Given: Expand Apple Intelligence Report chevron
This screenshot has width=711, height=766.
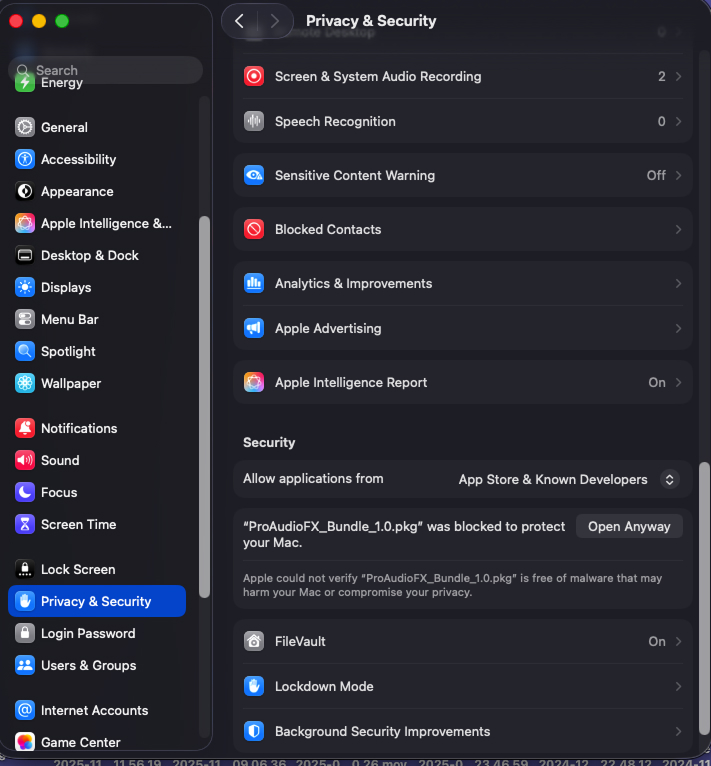Looking at the screenshot, I should tap(678, 383).
